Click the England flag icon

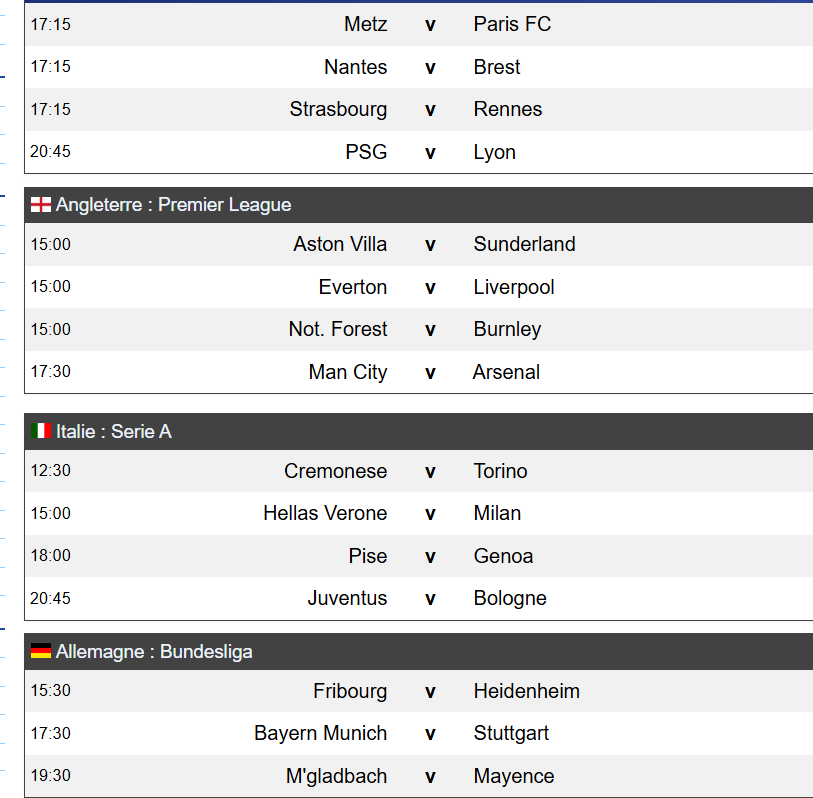(41, 205)
